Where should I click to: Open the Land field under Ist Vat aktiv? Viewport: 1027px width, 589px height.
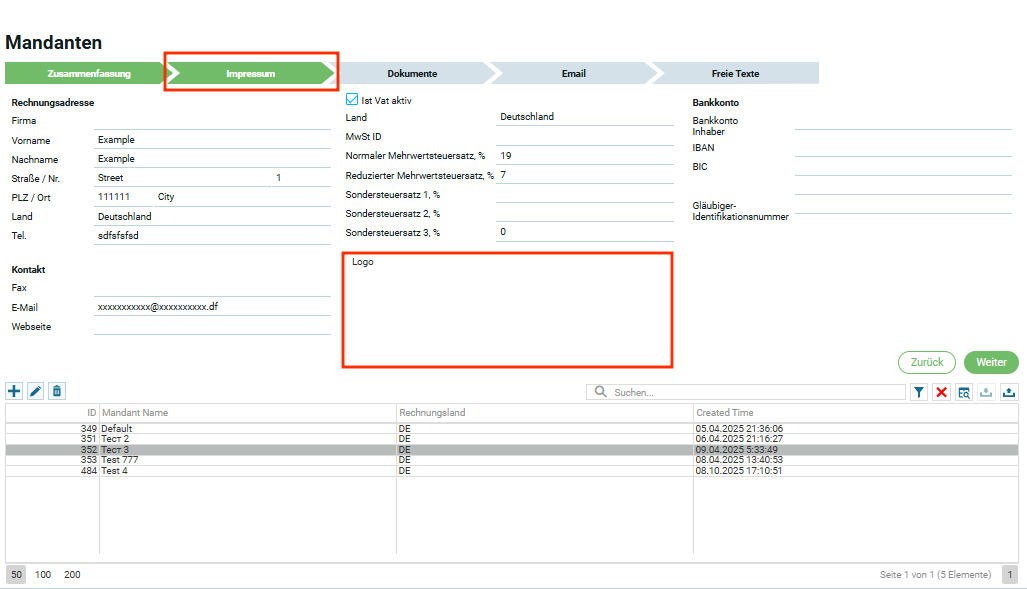(584, 117)
